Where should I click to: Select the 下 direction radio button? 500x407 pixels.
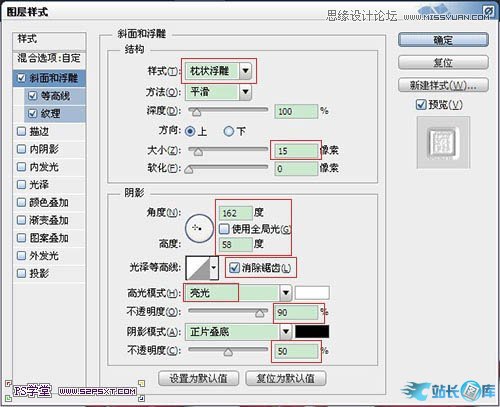pyautogui.click(x=229, y=131)
